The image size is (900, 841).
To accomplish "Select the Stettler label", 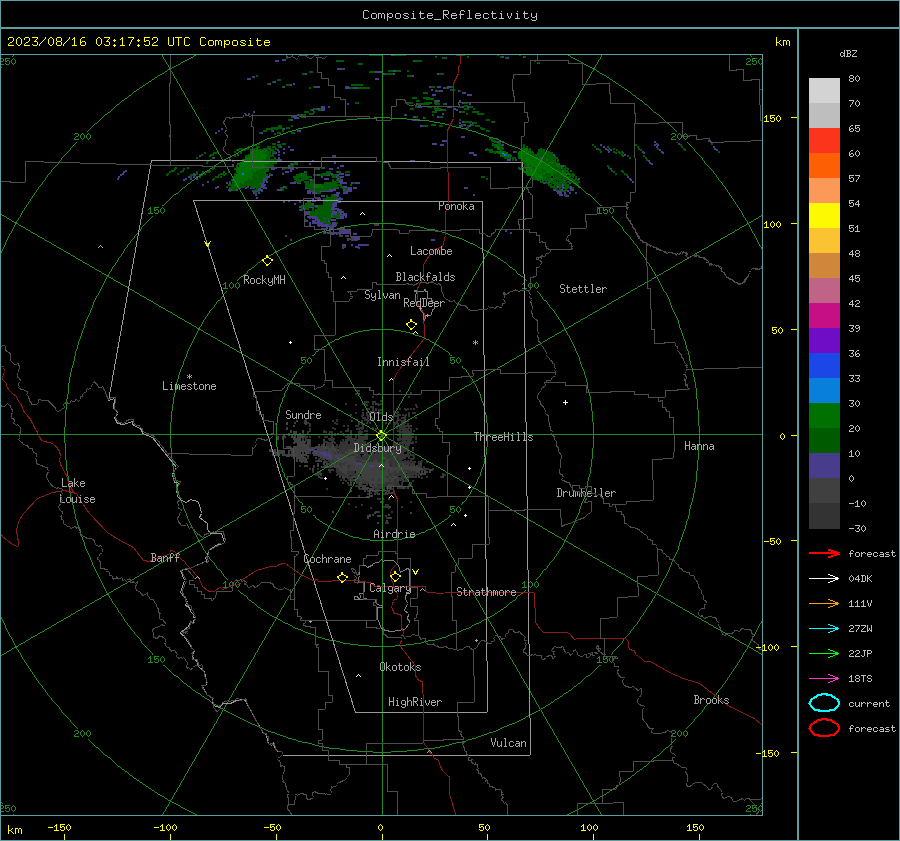I will pyautogui.click(x=583, y=289).
